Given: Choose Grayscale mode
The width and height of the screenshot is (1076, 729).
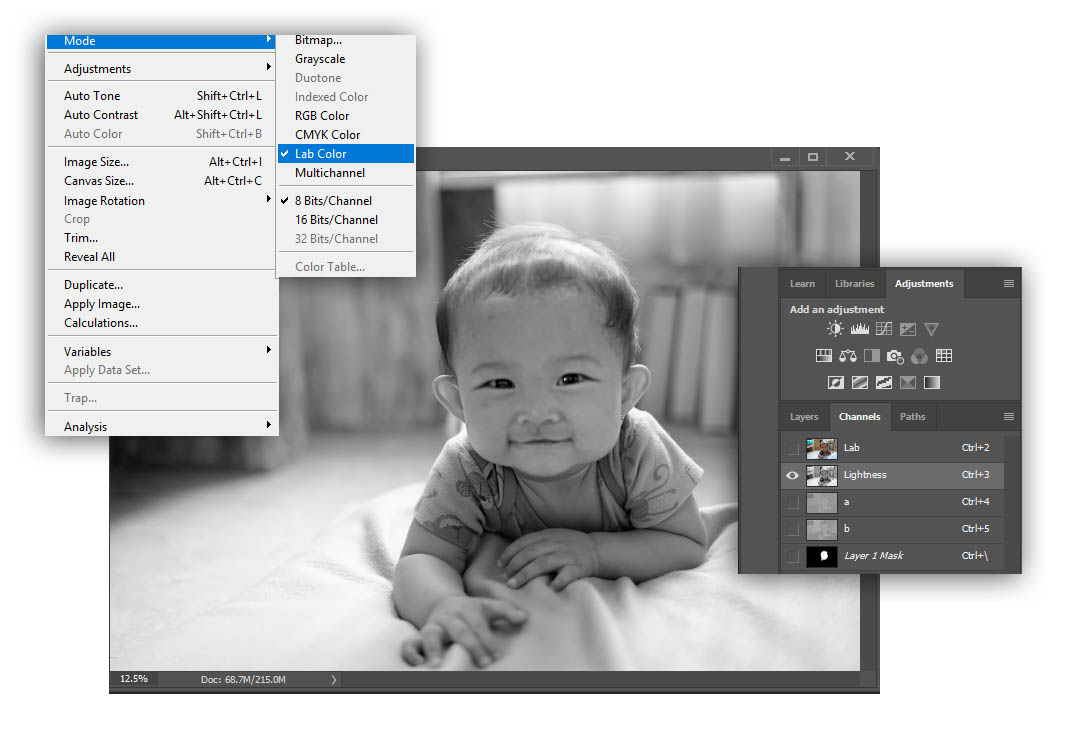Looking at the screenshot, I should pyautogui.click(x=346, y=59).
